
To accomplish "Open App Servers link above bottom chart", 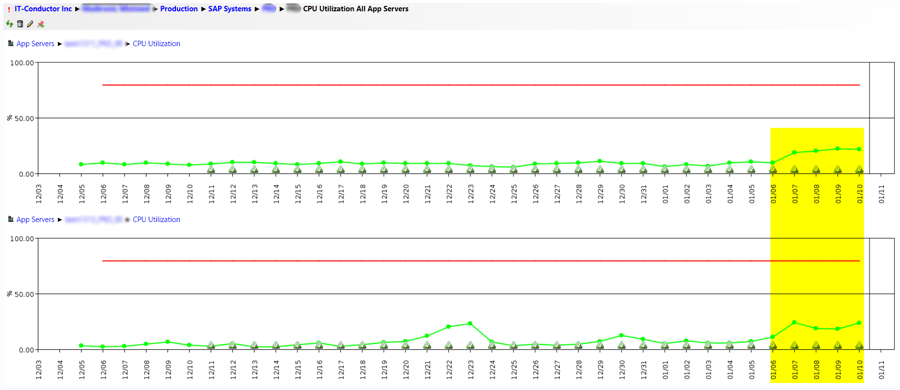I will (36, 219).
